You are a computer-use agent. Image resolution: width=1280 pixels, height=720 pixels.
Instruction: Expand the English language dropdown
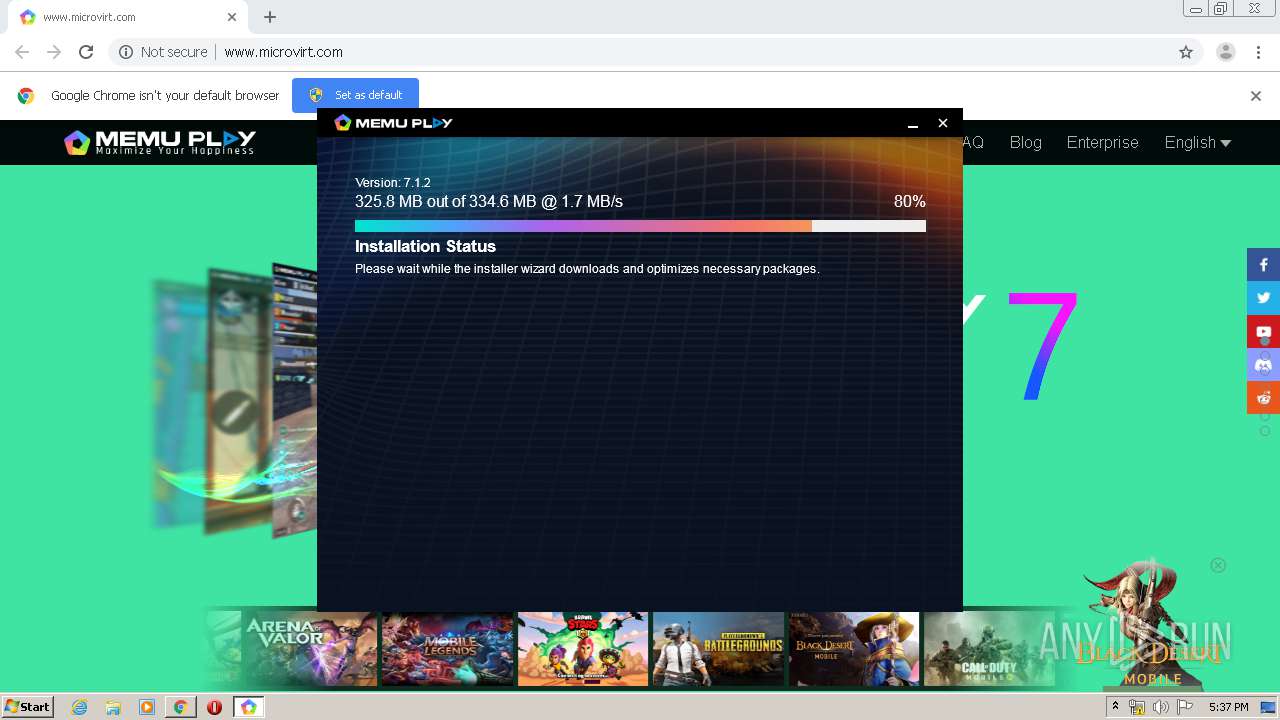pyautogui.click(x=1197, y=142)
